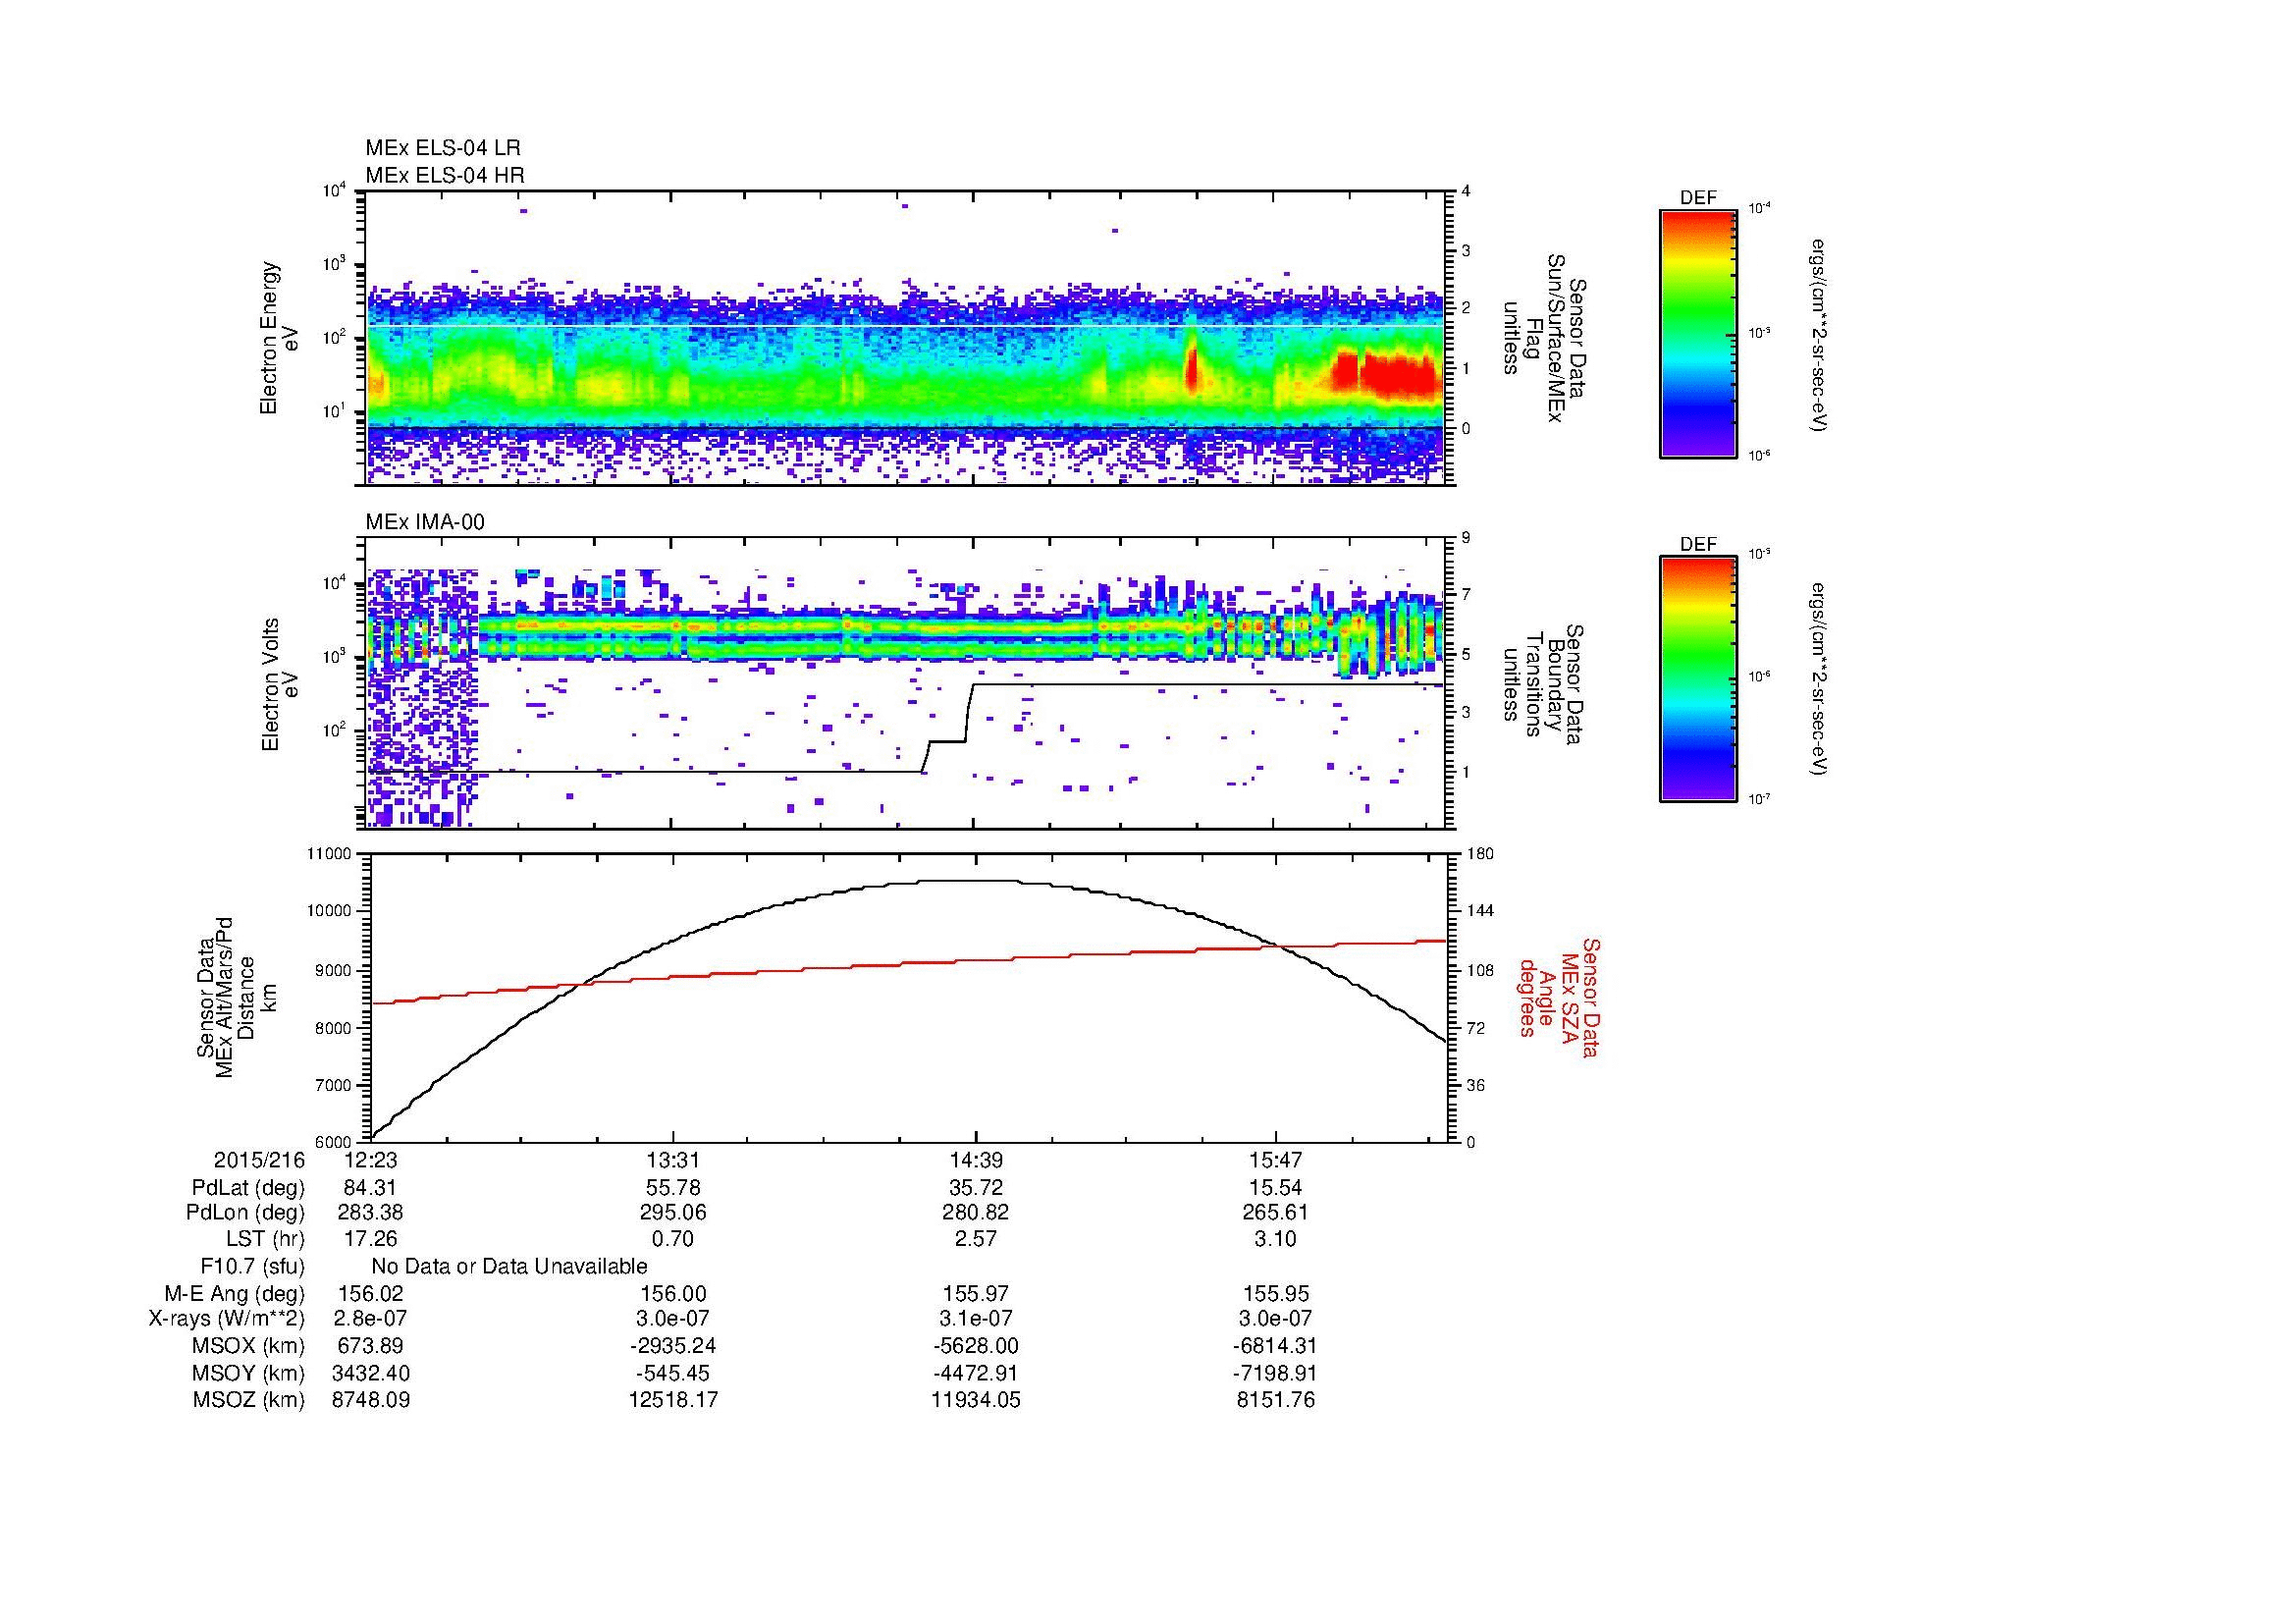This screenshot has height=1623, width=2296.
Task: Click the MSOY value -7198.91
Action: click(x=1276, y=1373)
